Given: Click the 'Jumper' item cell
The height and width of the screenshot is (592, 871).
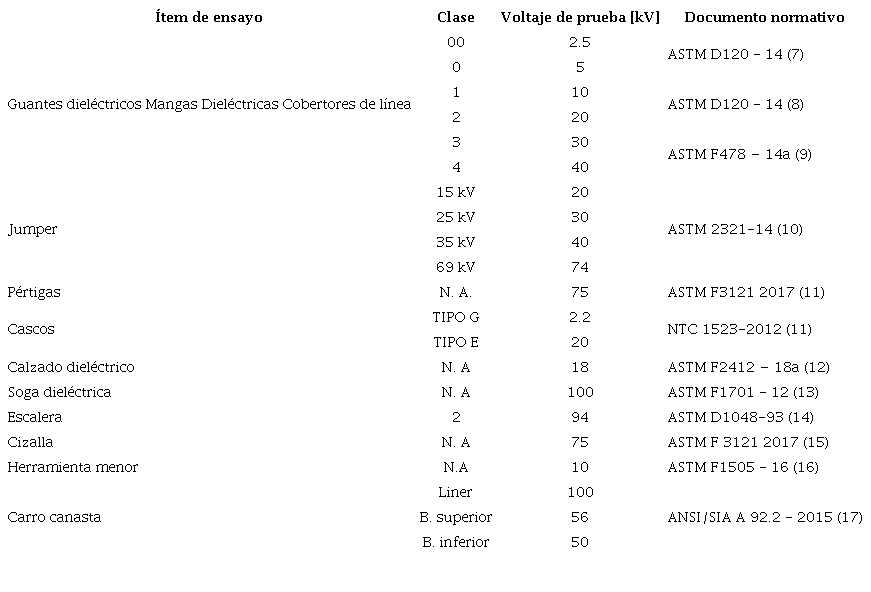Looking at the screenshot, I should coord(32,229).
